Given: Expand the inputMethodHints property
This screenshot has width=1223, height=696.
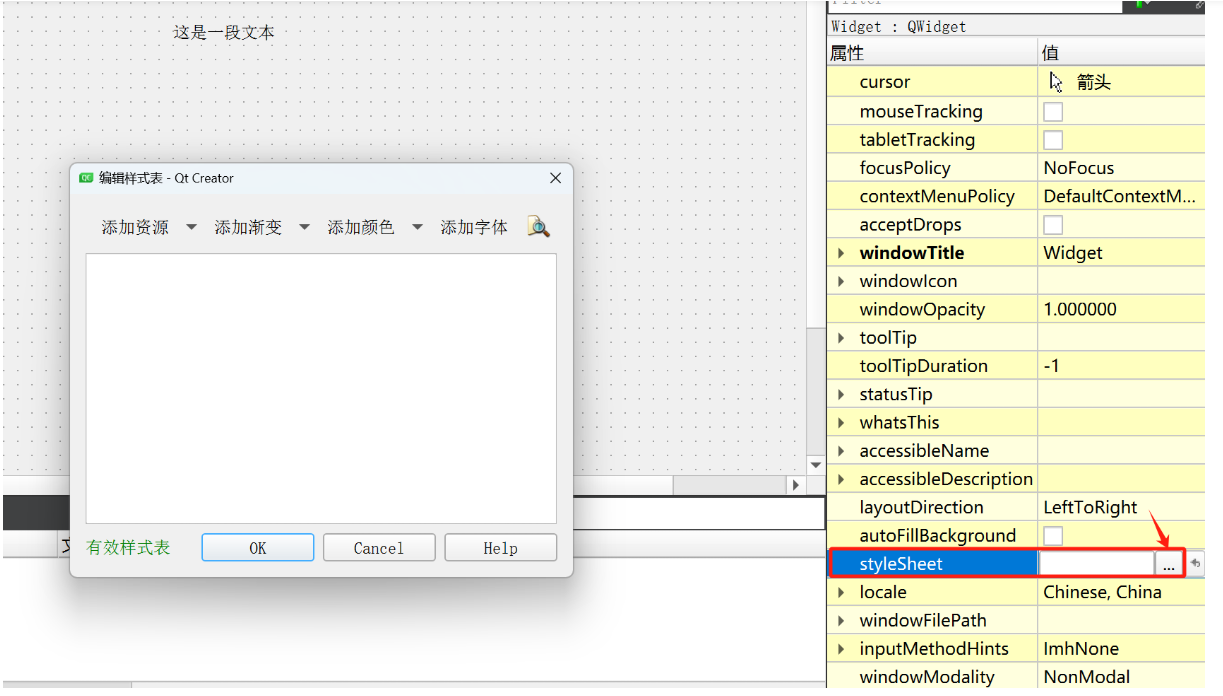Looking at the screenshot, I should pos(841,648).
